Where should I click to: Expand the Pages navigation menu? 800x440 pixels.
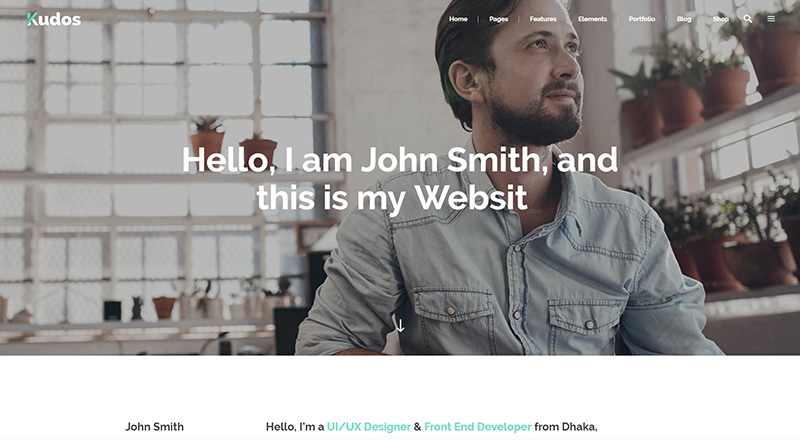(x=498, y=19)
